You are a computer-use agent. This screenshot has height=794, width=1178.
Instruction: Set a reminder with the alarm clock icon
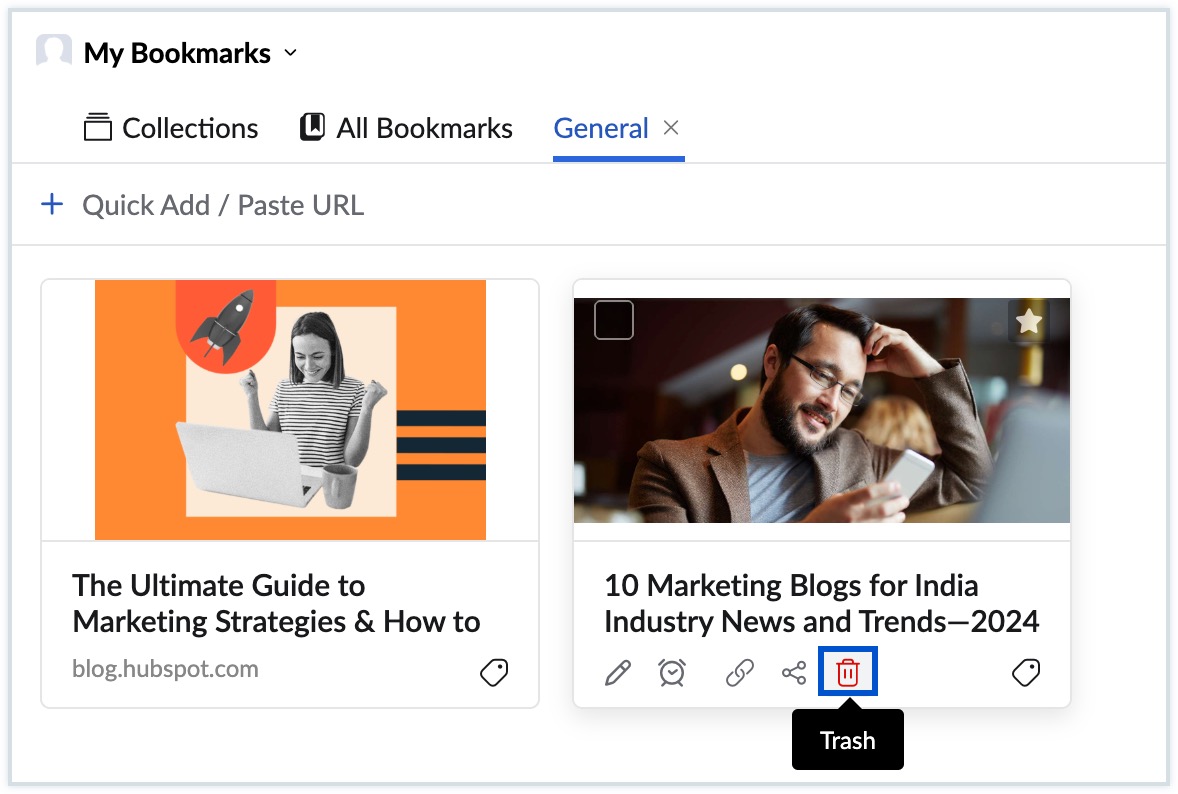672,673
